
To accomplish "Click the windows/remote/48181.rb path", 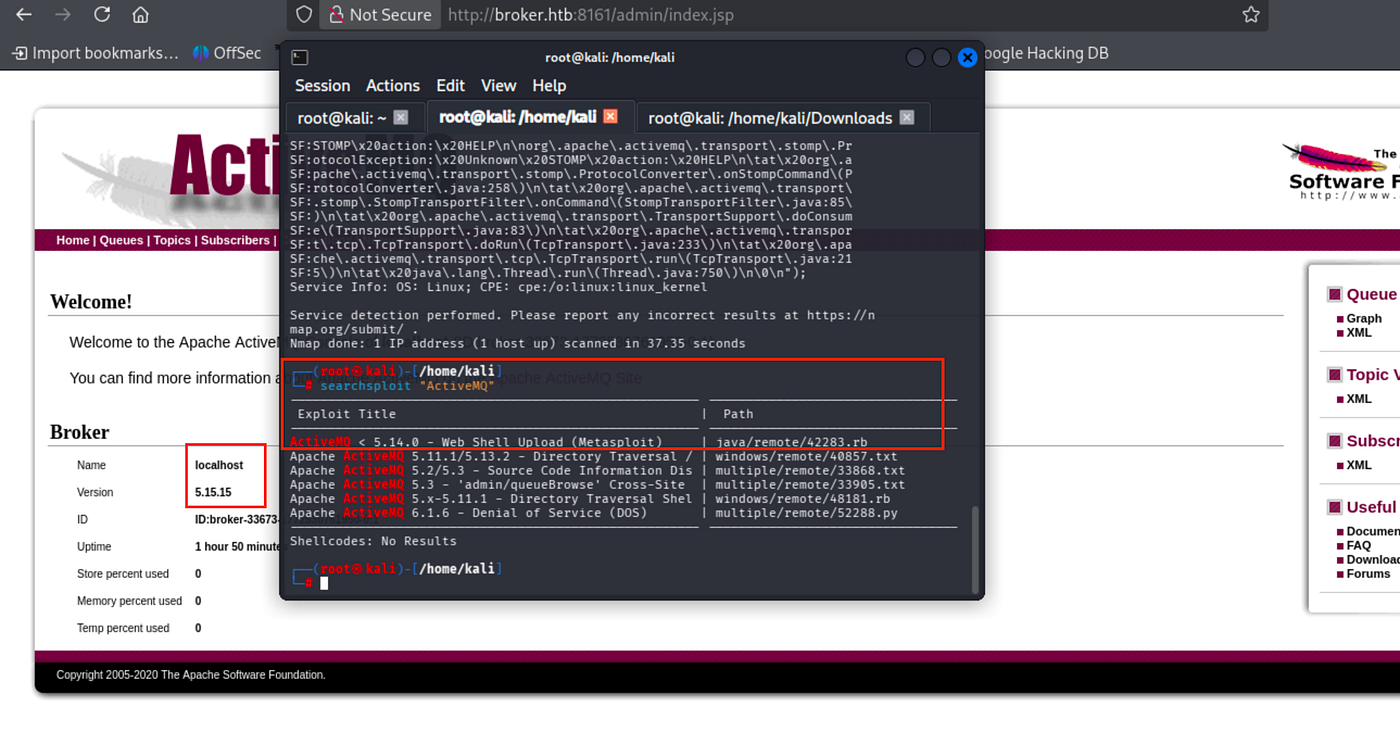I will click(802, 498).
